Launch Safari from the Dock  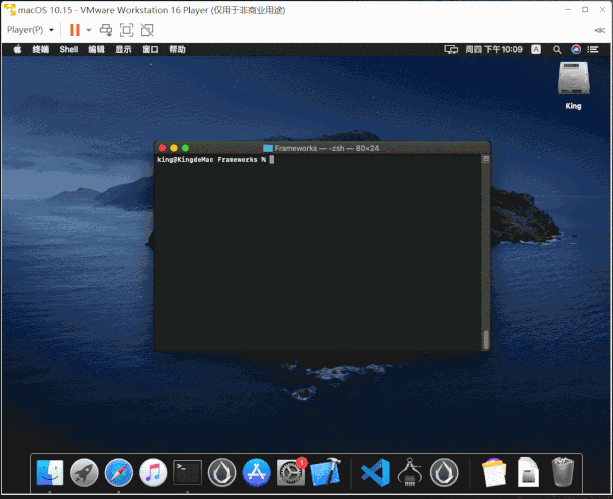[118, 472]
